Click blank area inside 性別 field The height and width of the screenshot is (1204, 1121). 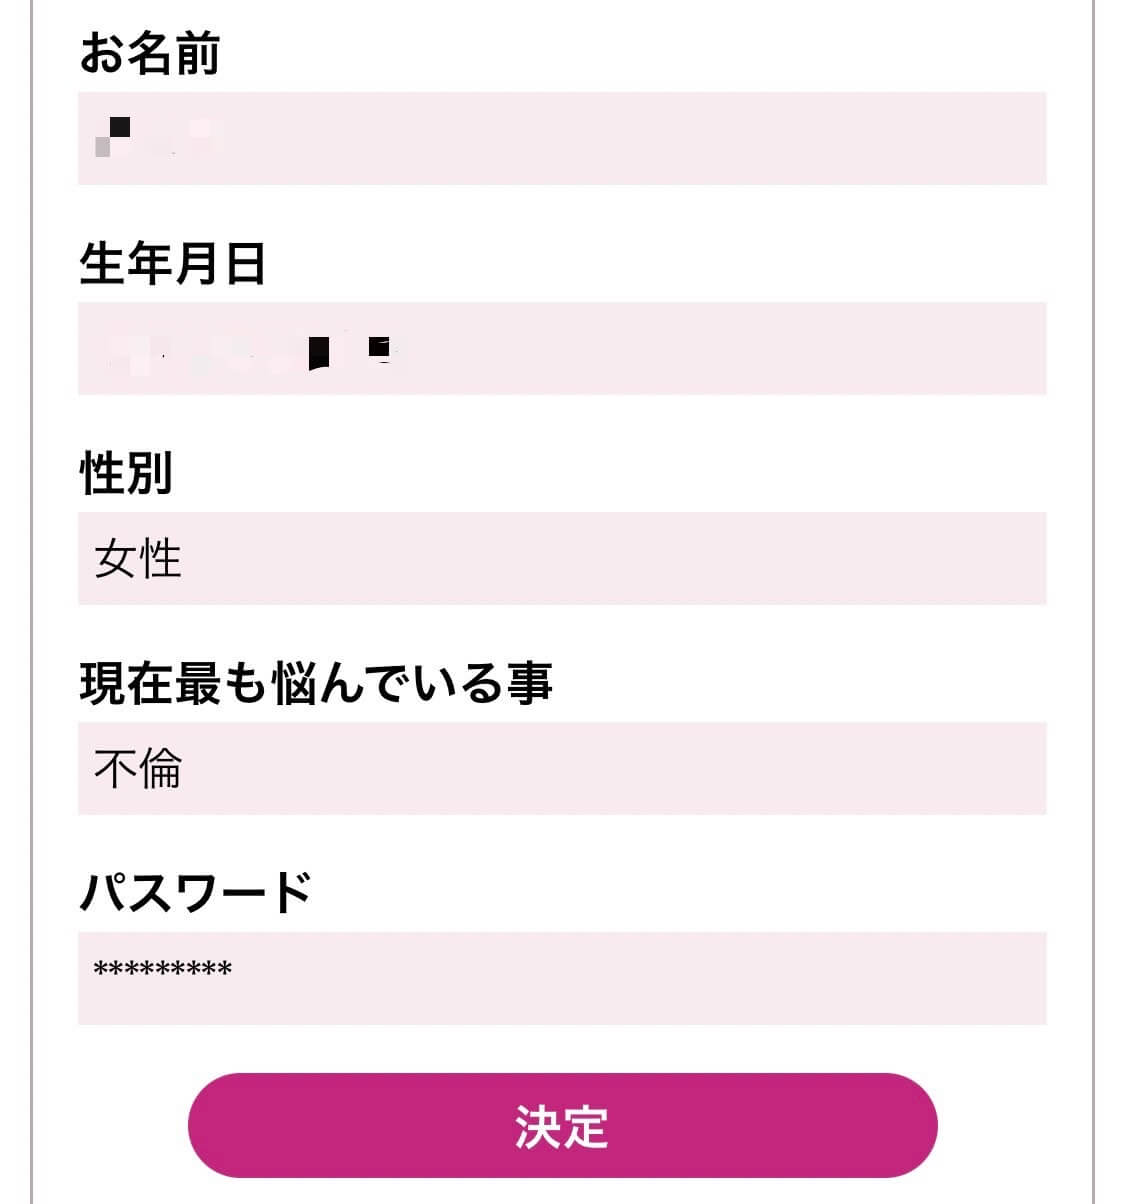(x=700, y=558)
